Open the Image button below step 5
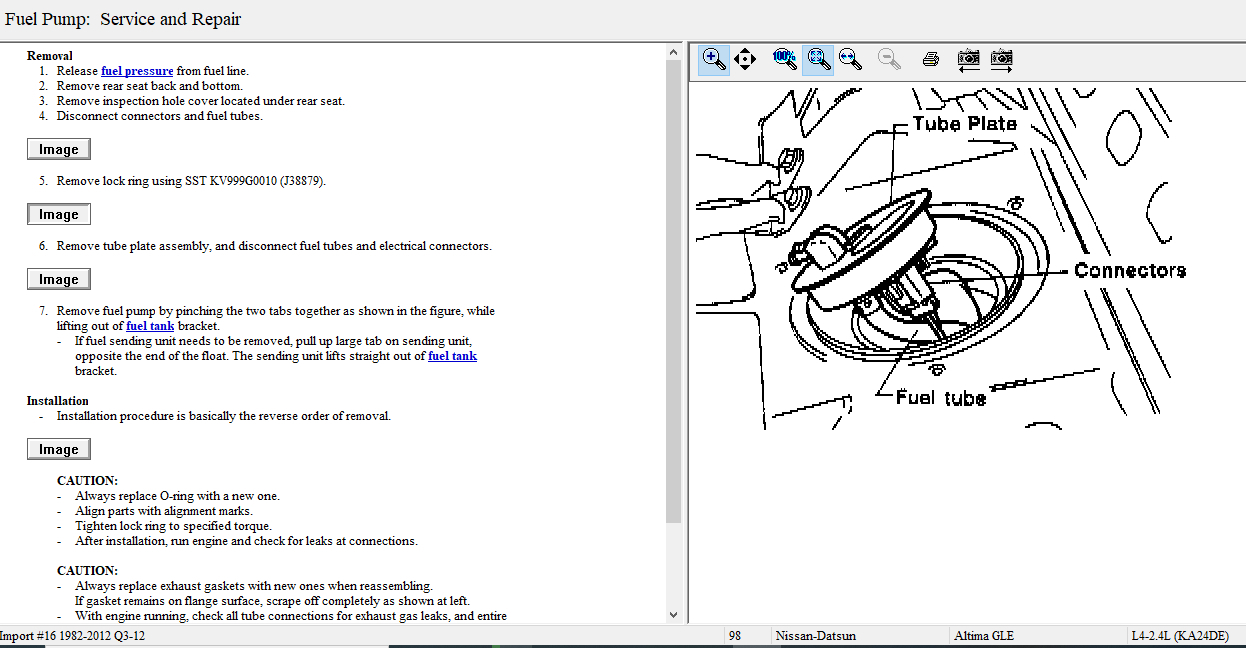1246x648 pixels. [x=59, y=214]
